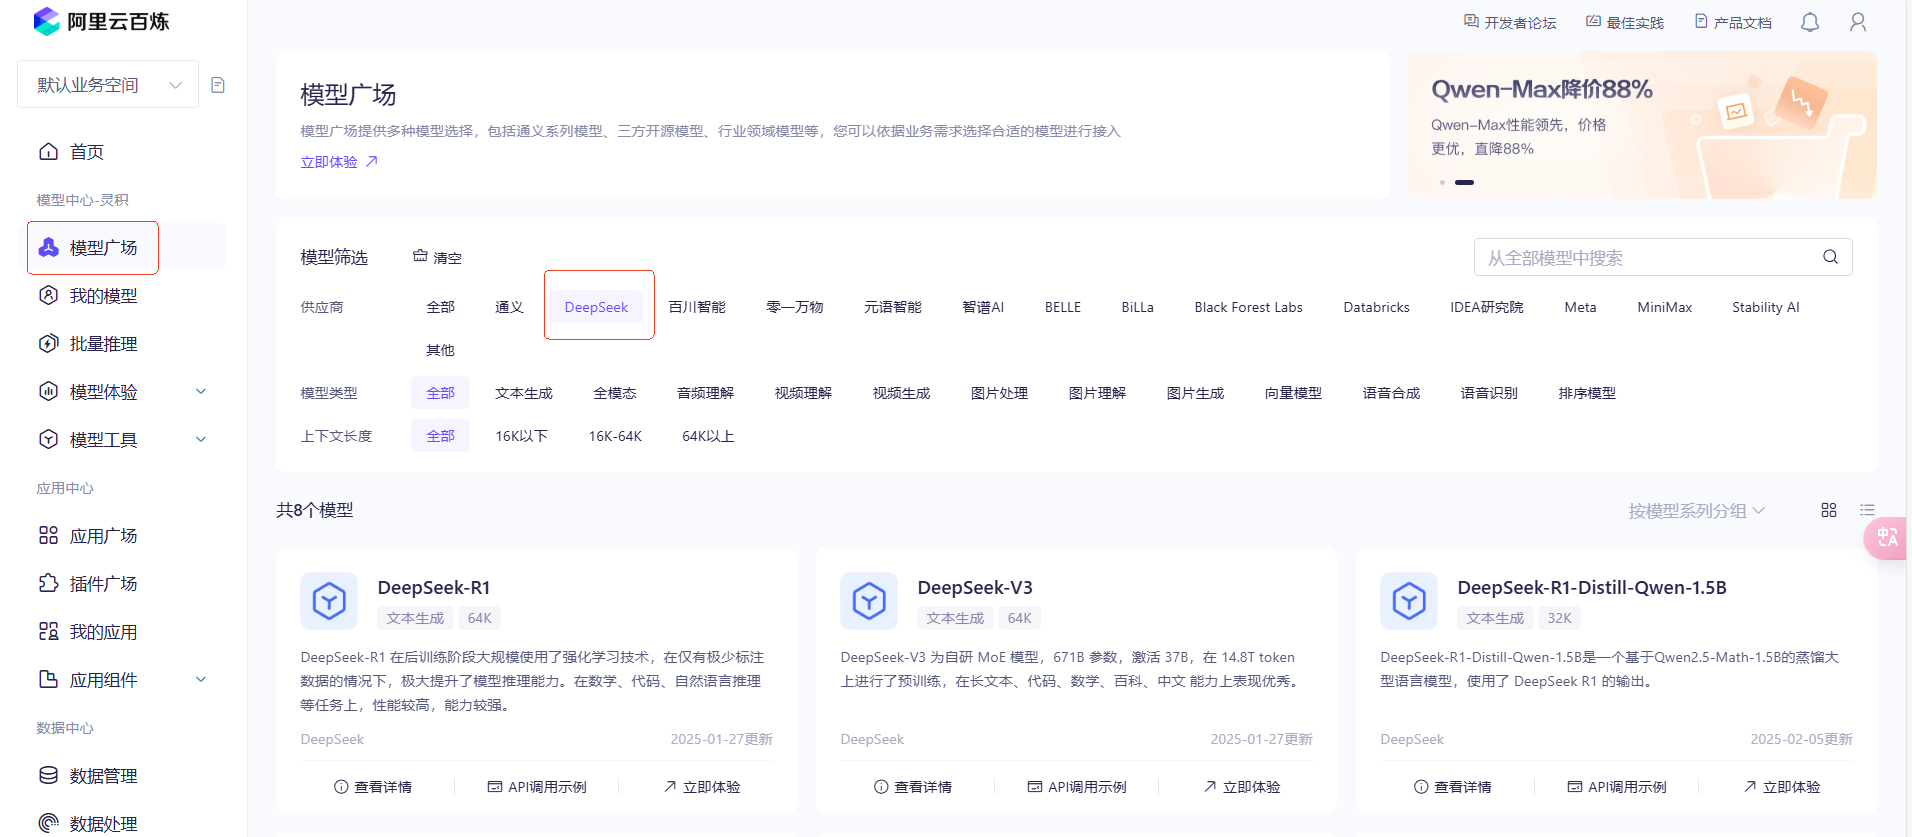View details 查看详情 for DeepSeek-R1
The height and width of the screenshot is (837, 1912).
[373, 787]
